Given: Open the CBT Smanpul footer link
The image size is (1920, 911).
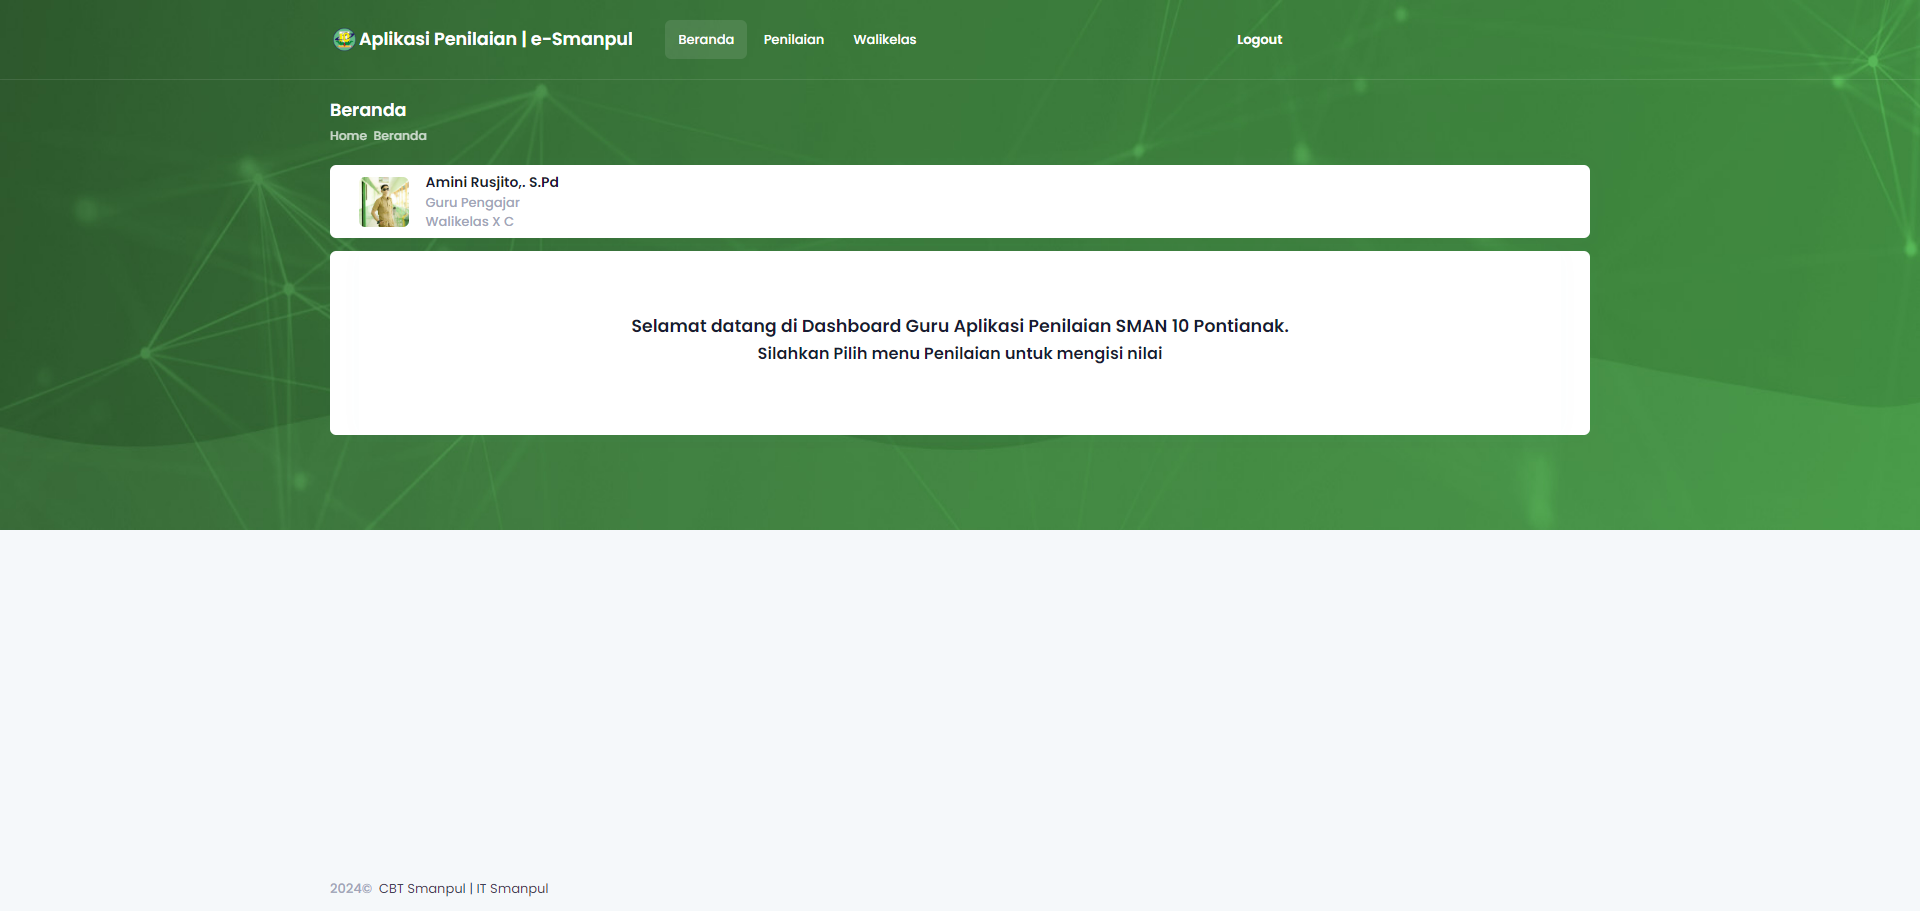Looking at the screenshot, I should (422, 889).
